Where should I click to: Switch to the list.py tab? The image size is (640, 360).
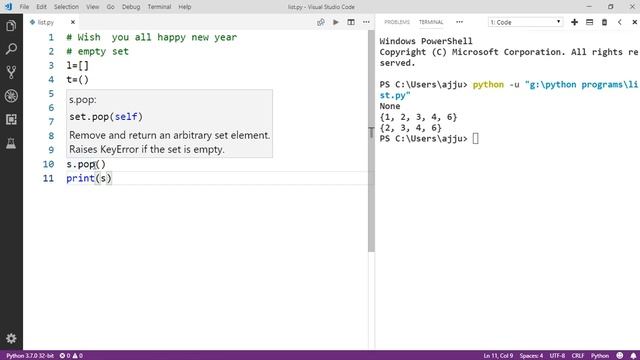click(46, 22)
